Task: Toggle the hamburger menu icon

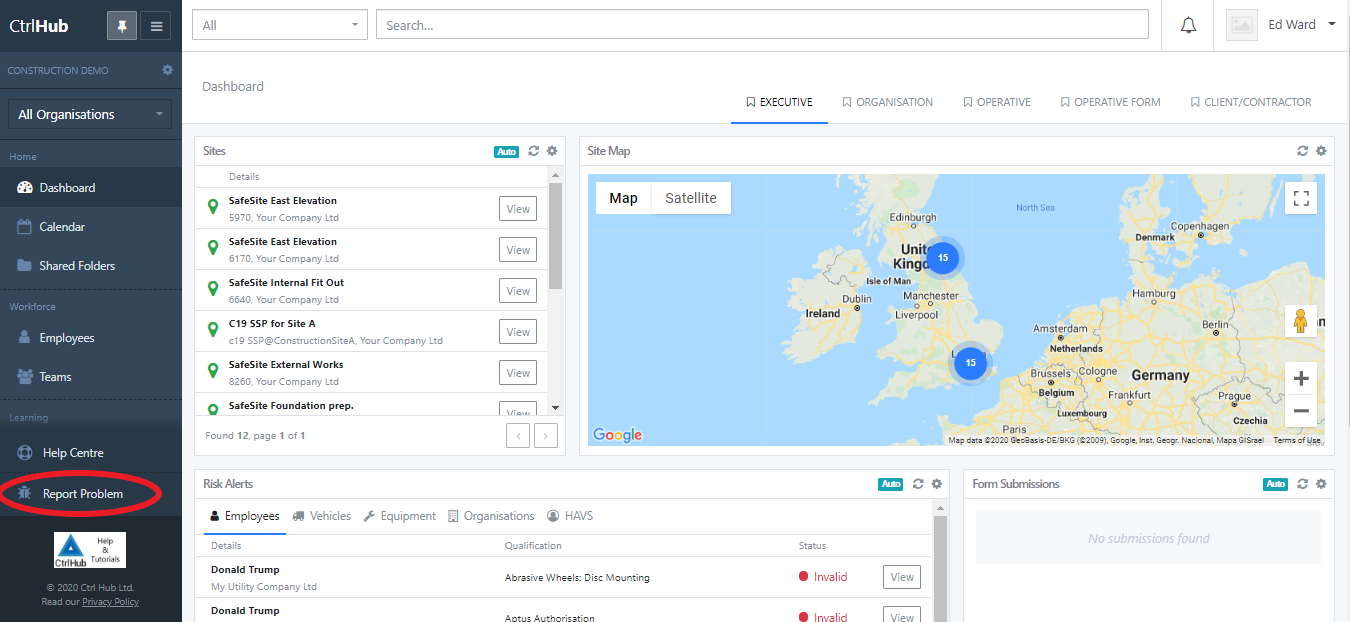Action: [x=156, y=26]
